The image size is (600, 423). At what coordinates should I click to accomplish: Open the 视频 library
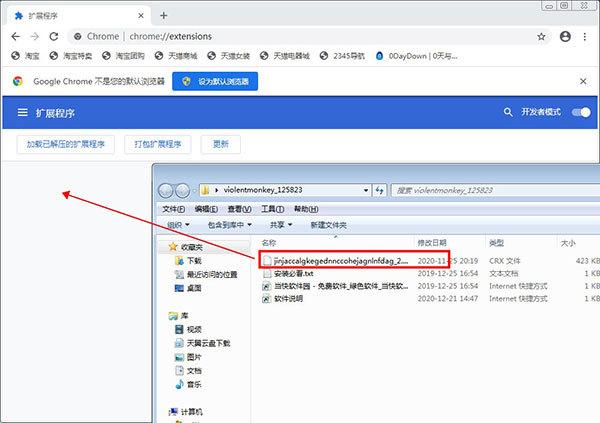click(x=188, y=329)
